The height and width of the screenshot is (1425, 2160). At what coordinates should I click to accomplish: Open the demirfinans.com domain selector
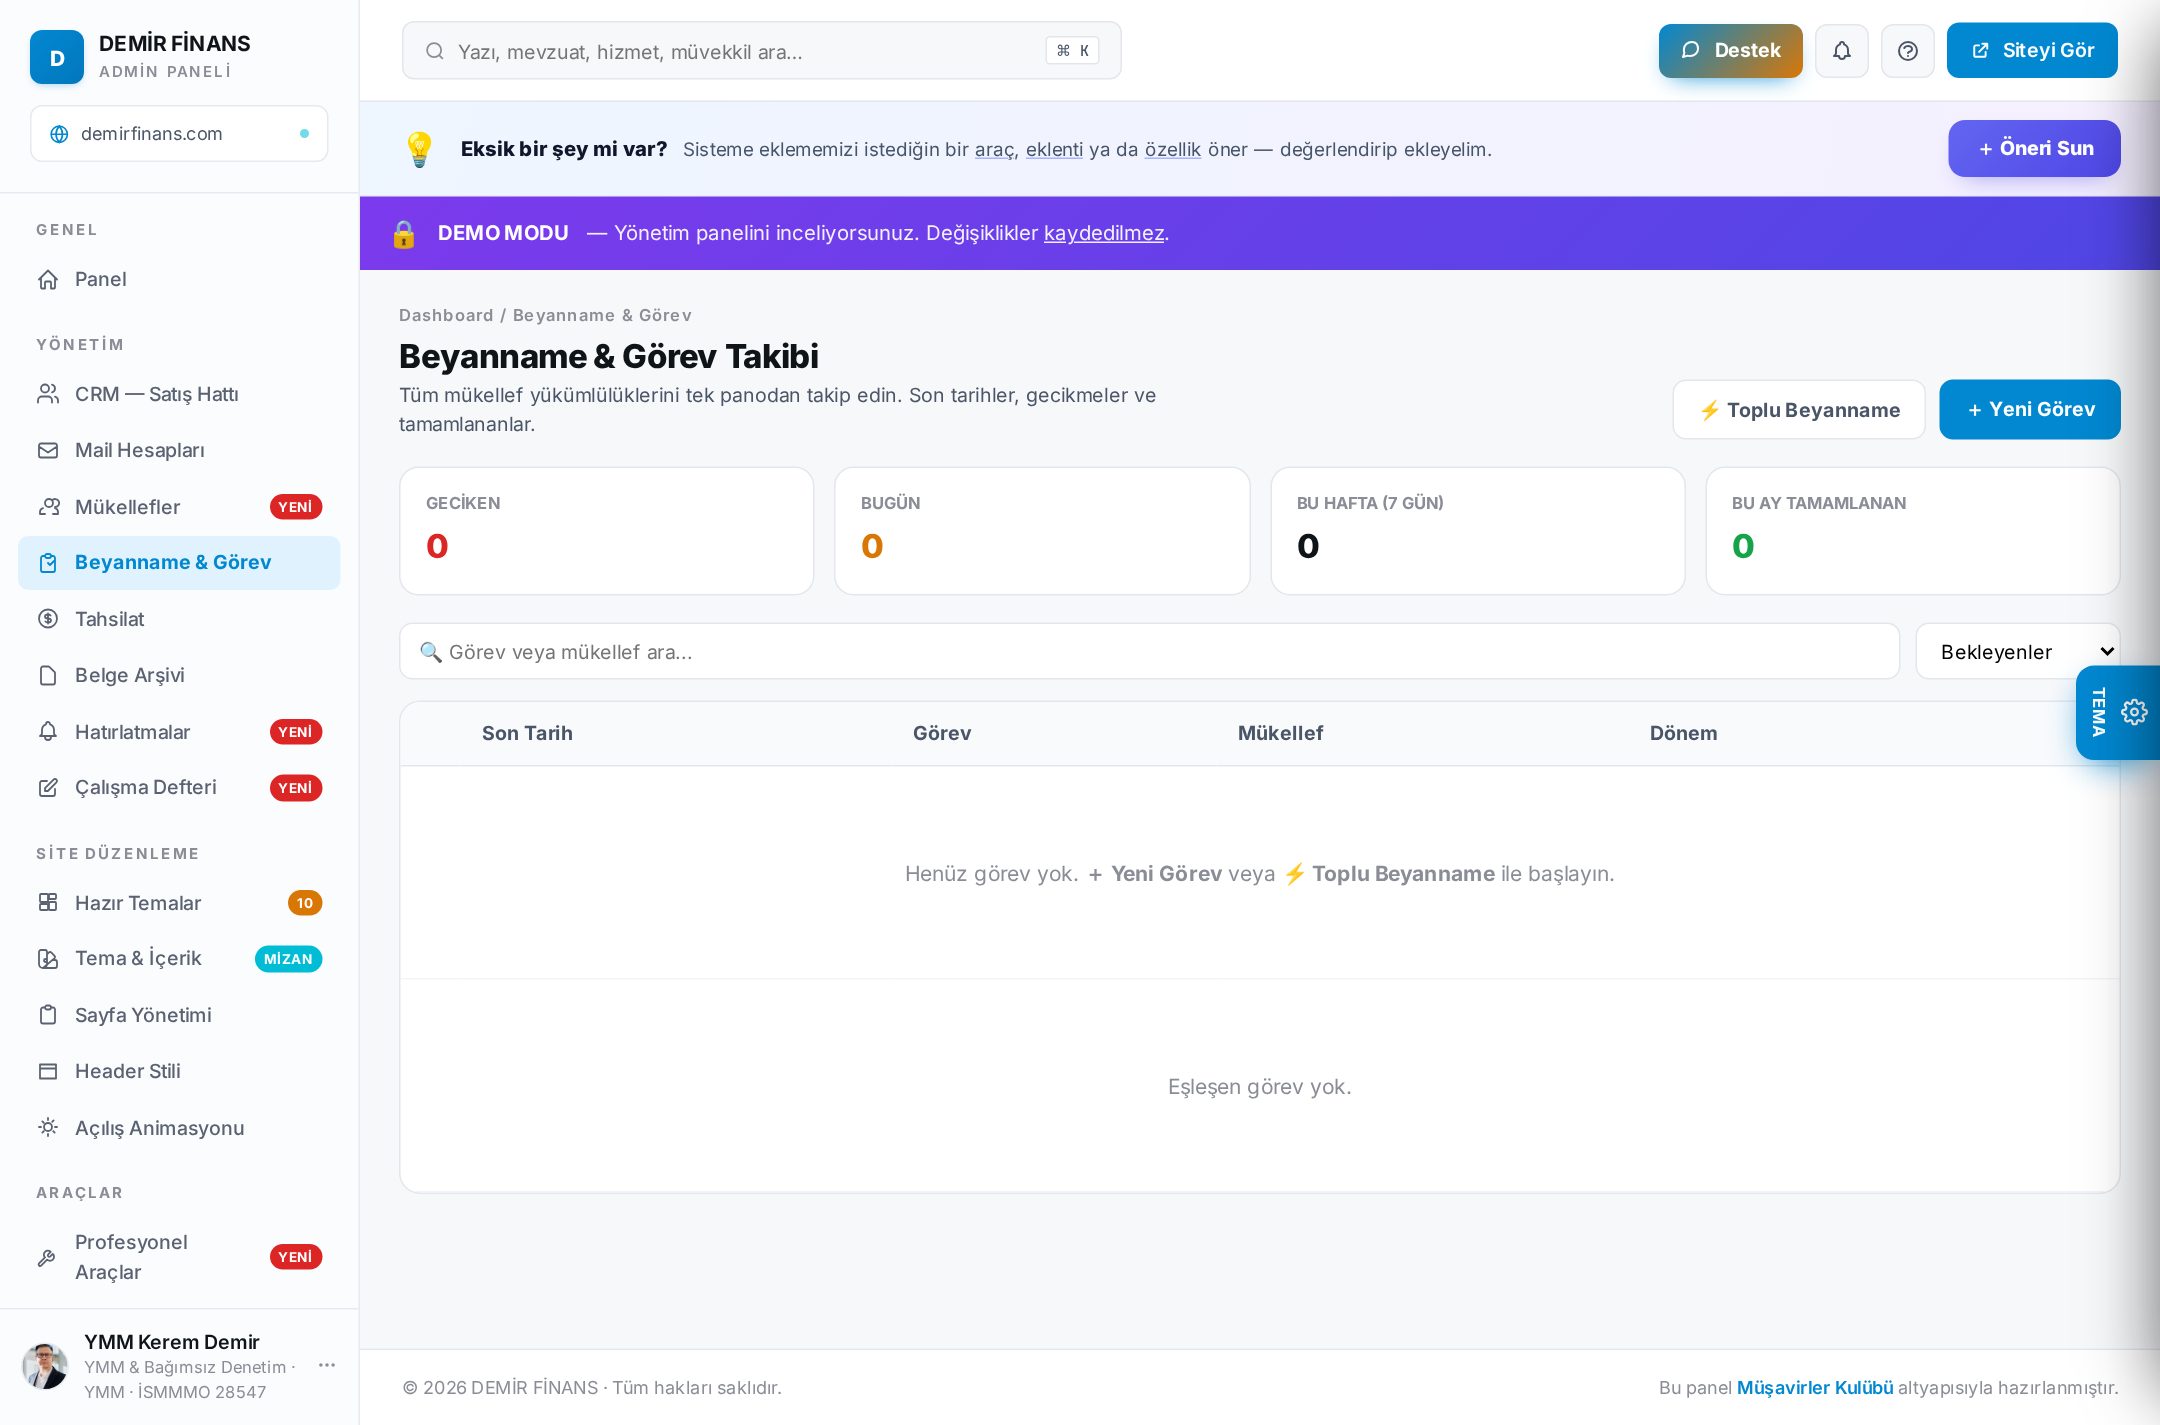pyautogui.click(x=179, y=134)
